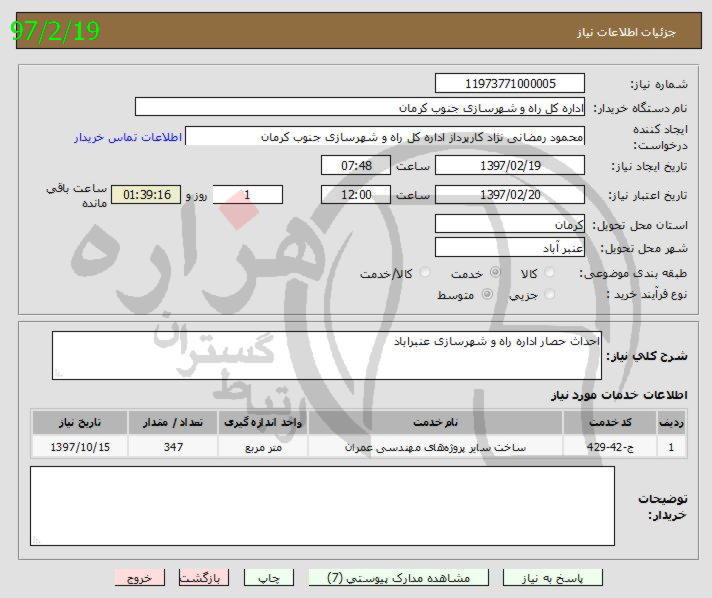The height and width of the screenshot is (598, 712).
Task: Click the اطلاعات خدمات مورد نیاز heading
Action: (619, 395)
